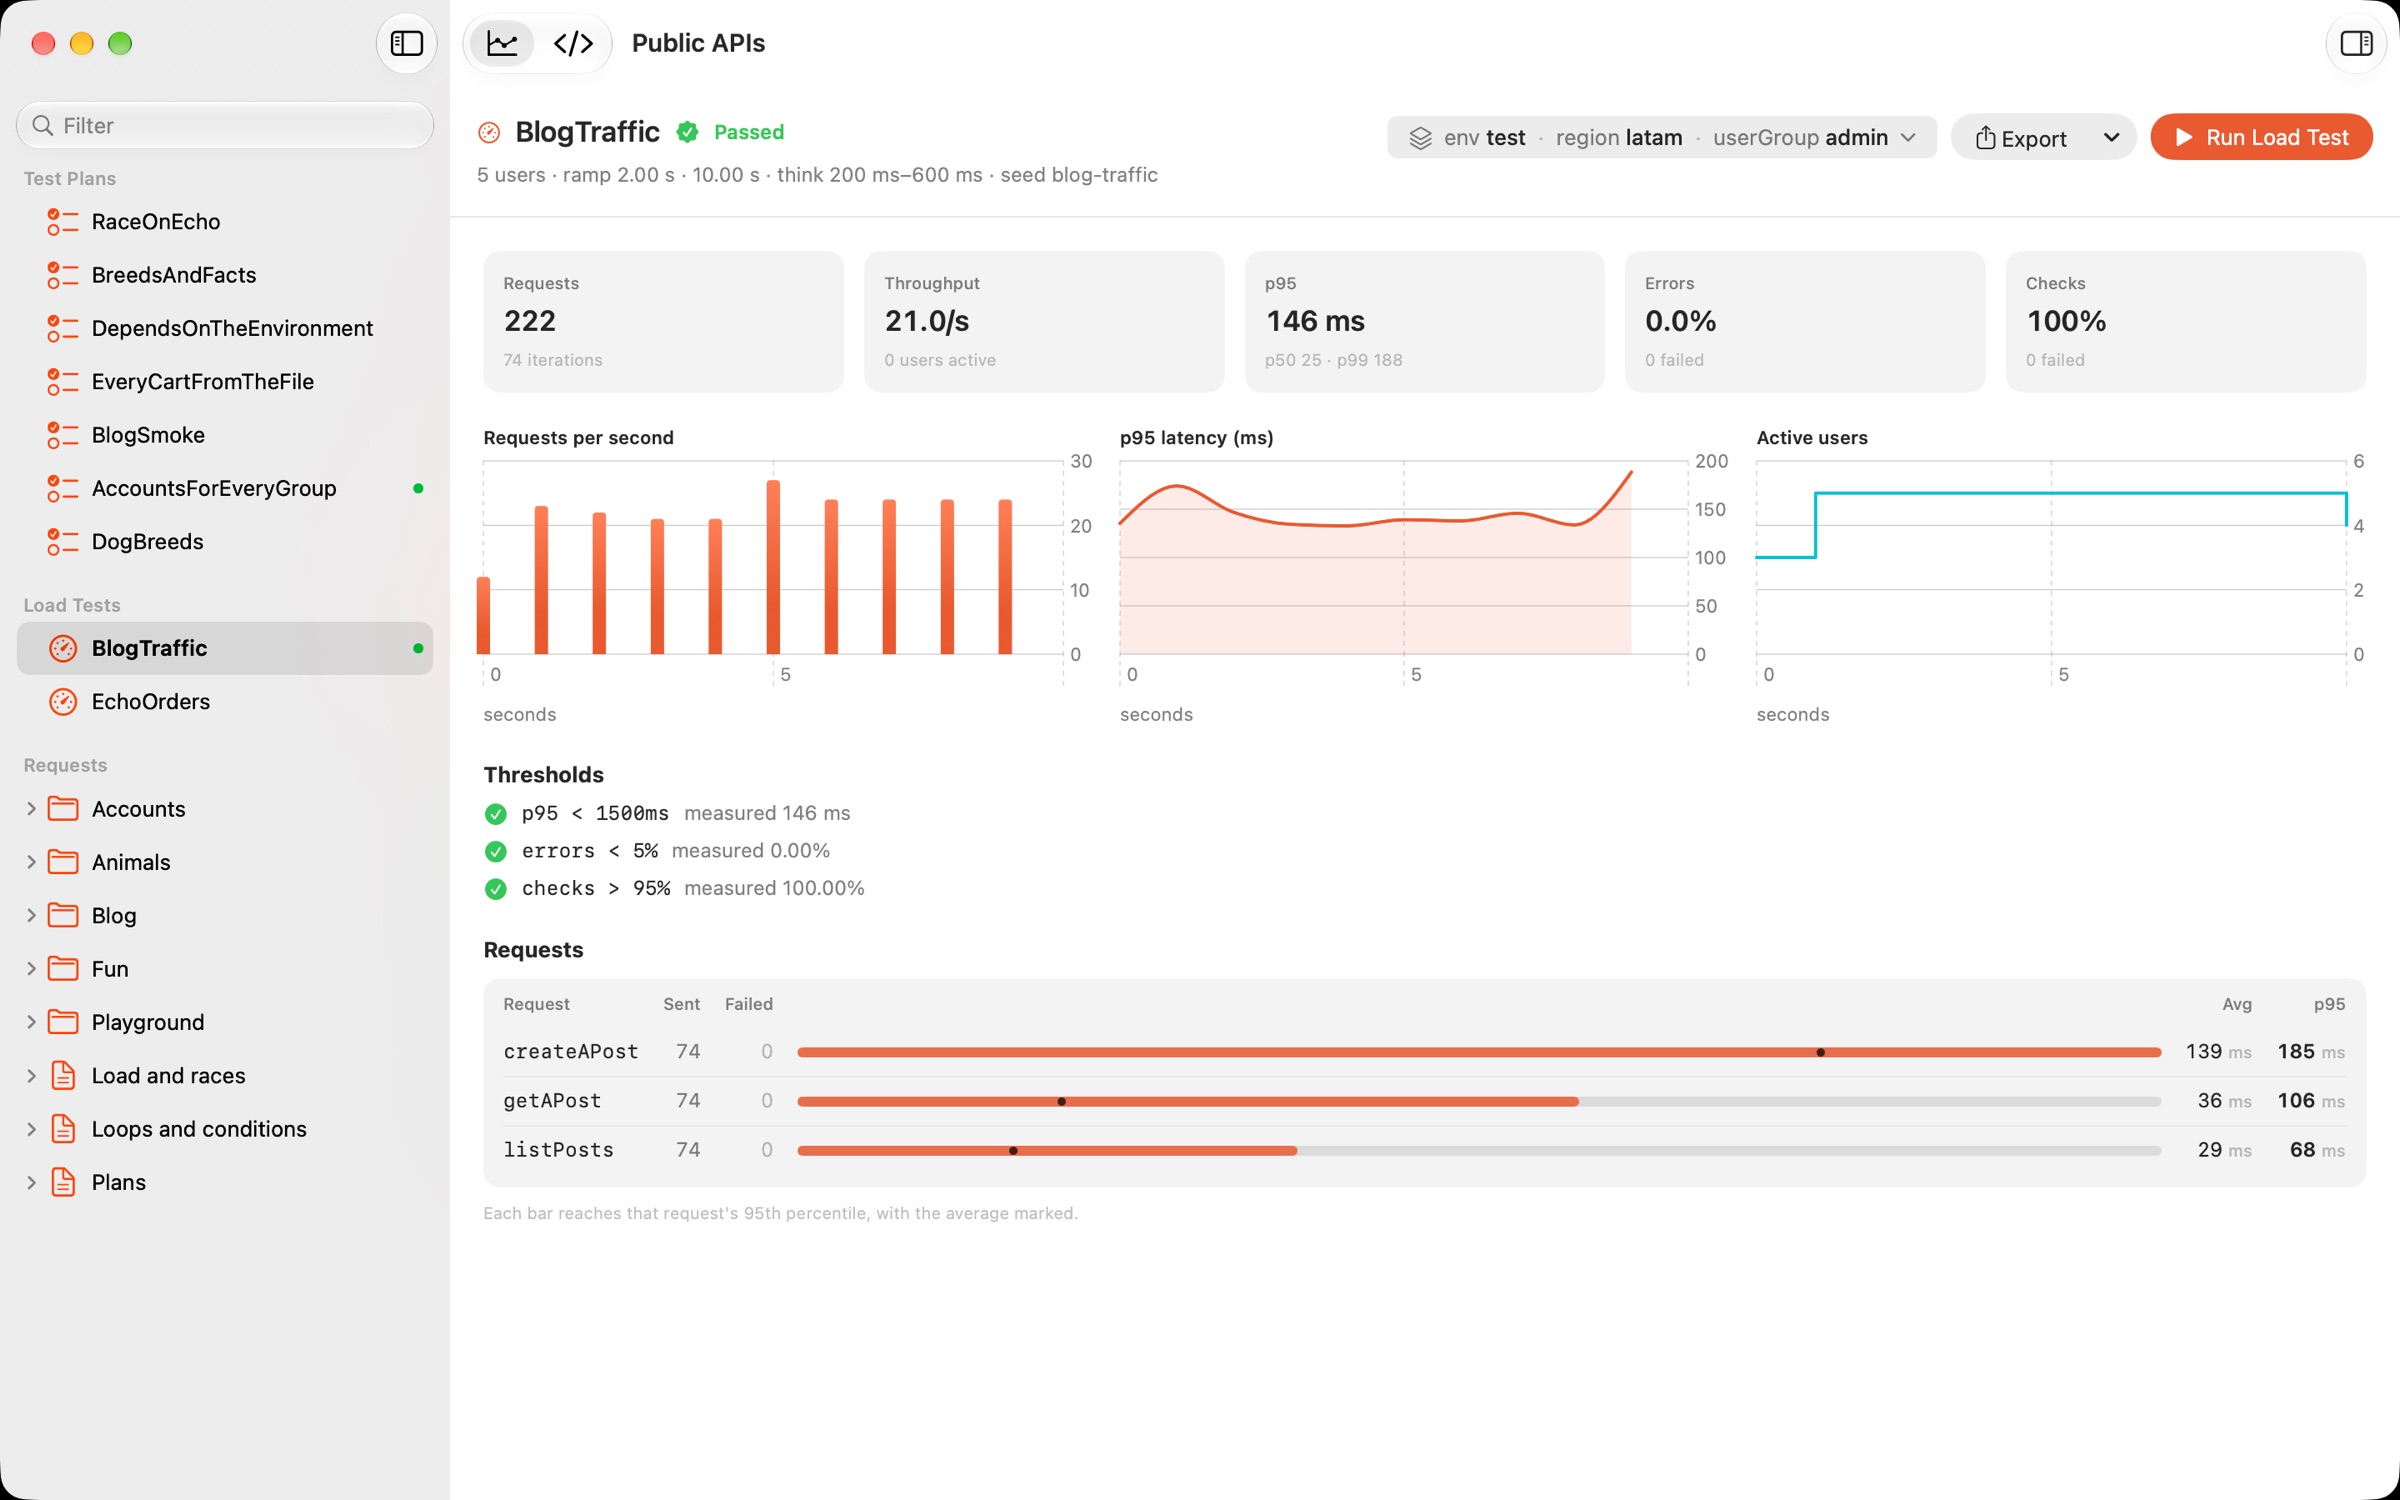Click the BlogTraffic load test gauge icon in sidebar
The image size is (2400, 1500).
pyautogui.click(x=62, y=648)
